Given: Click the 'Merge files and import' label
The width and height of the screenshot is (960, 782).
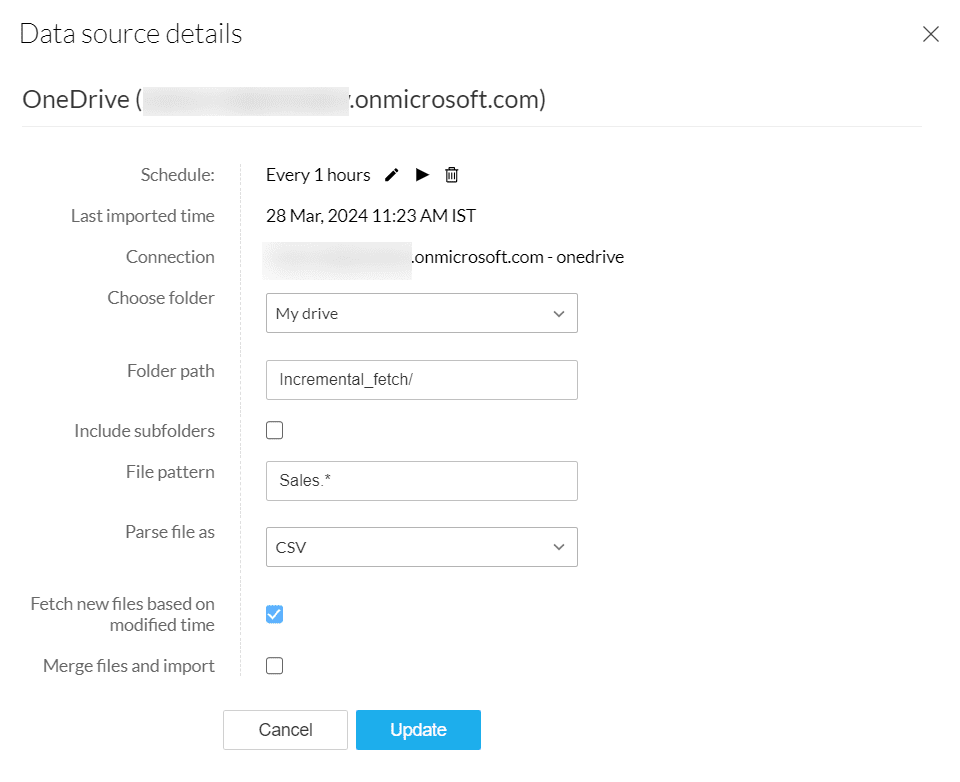Looking at the screenshot, I should pyautogui.click(x=129, y=666).
